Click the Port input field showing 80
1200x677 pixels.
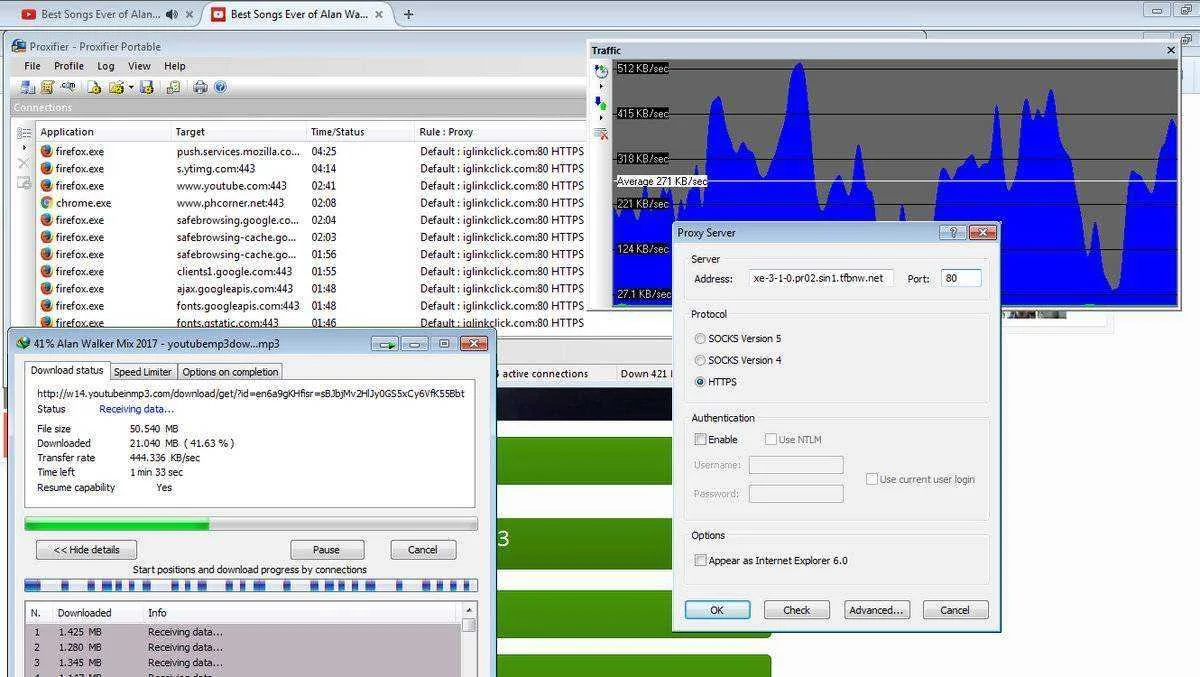coord(961,278)
